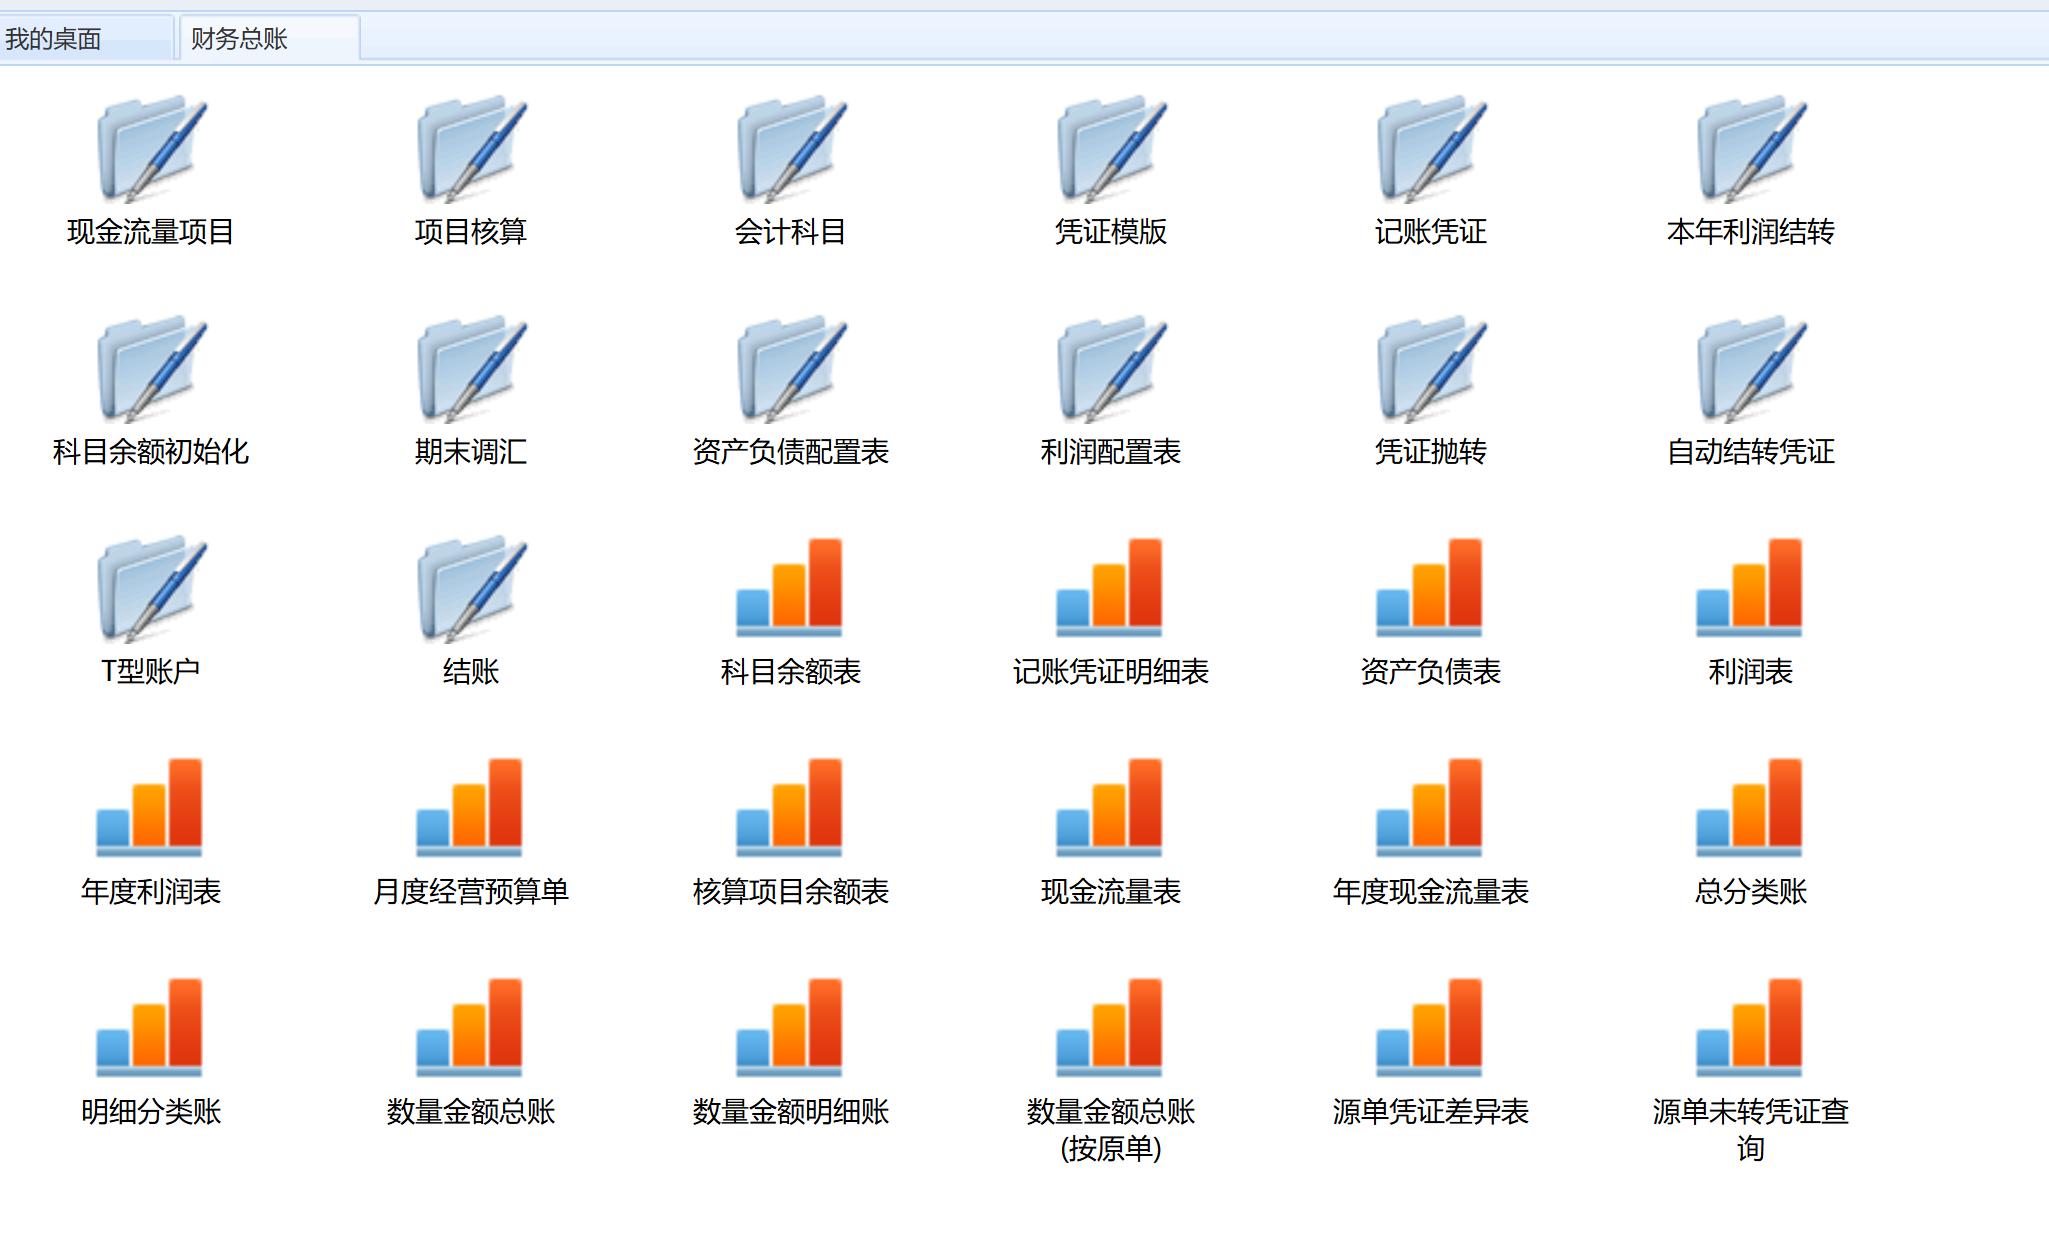The height and width of the screenshot is (1237, 2049).
Task: Open the 期末调汇 icon
Action: pos(470,370)
